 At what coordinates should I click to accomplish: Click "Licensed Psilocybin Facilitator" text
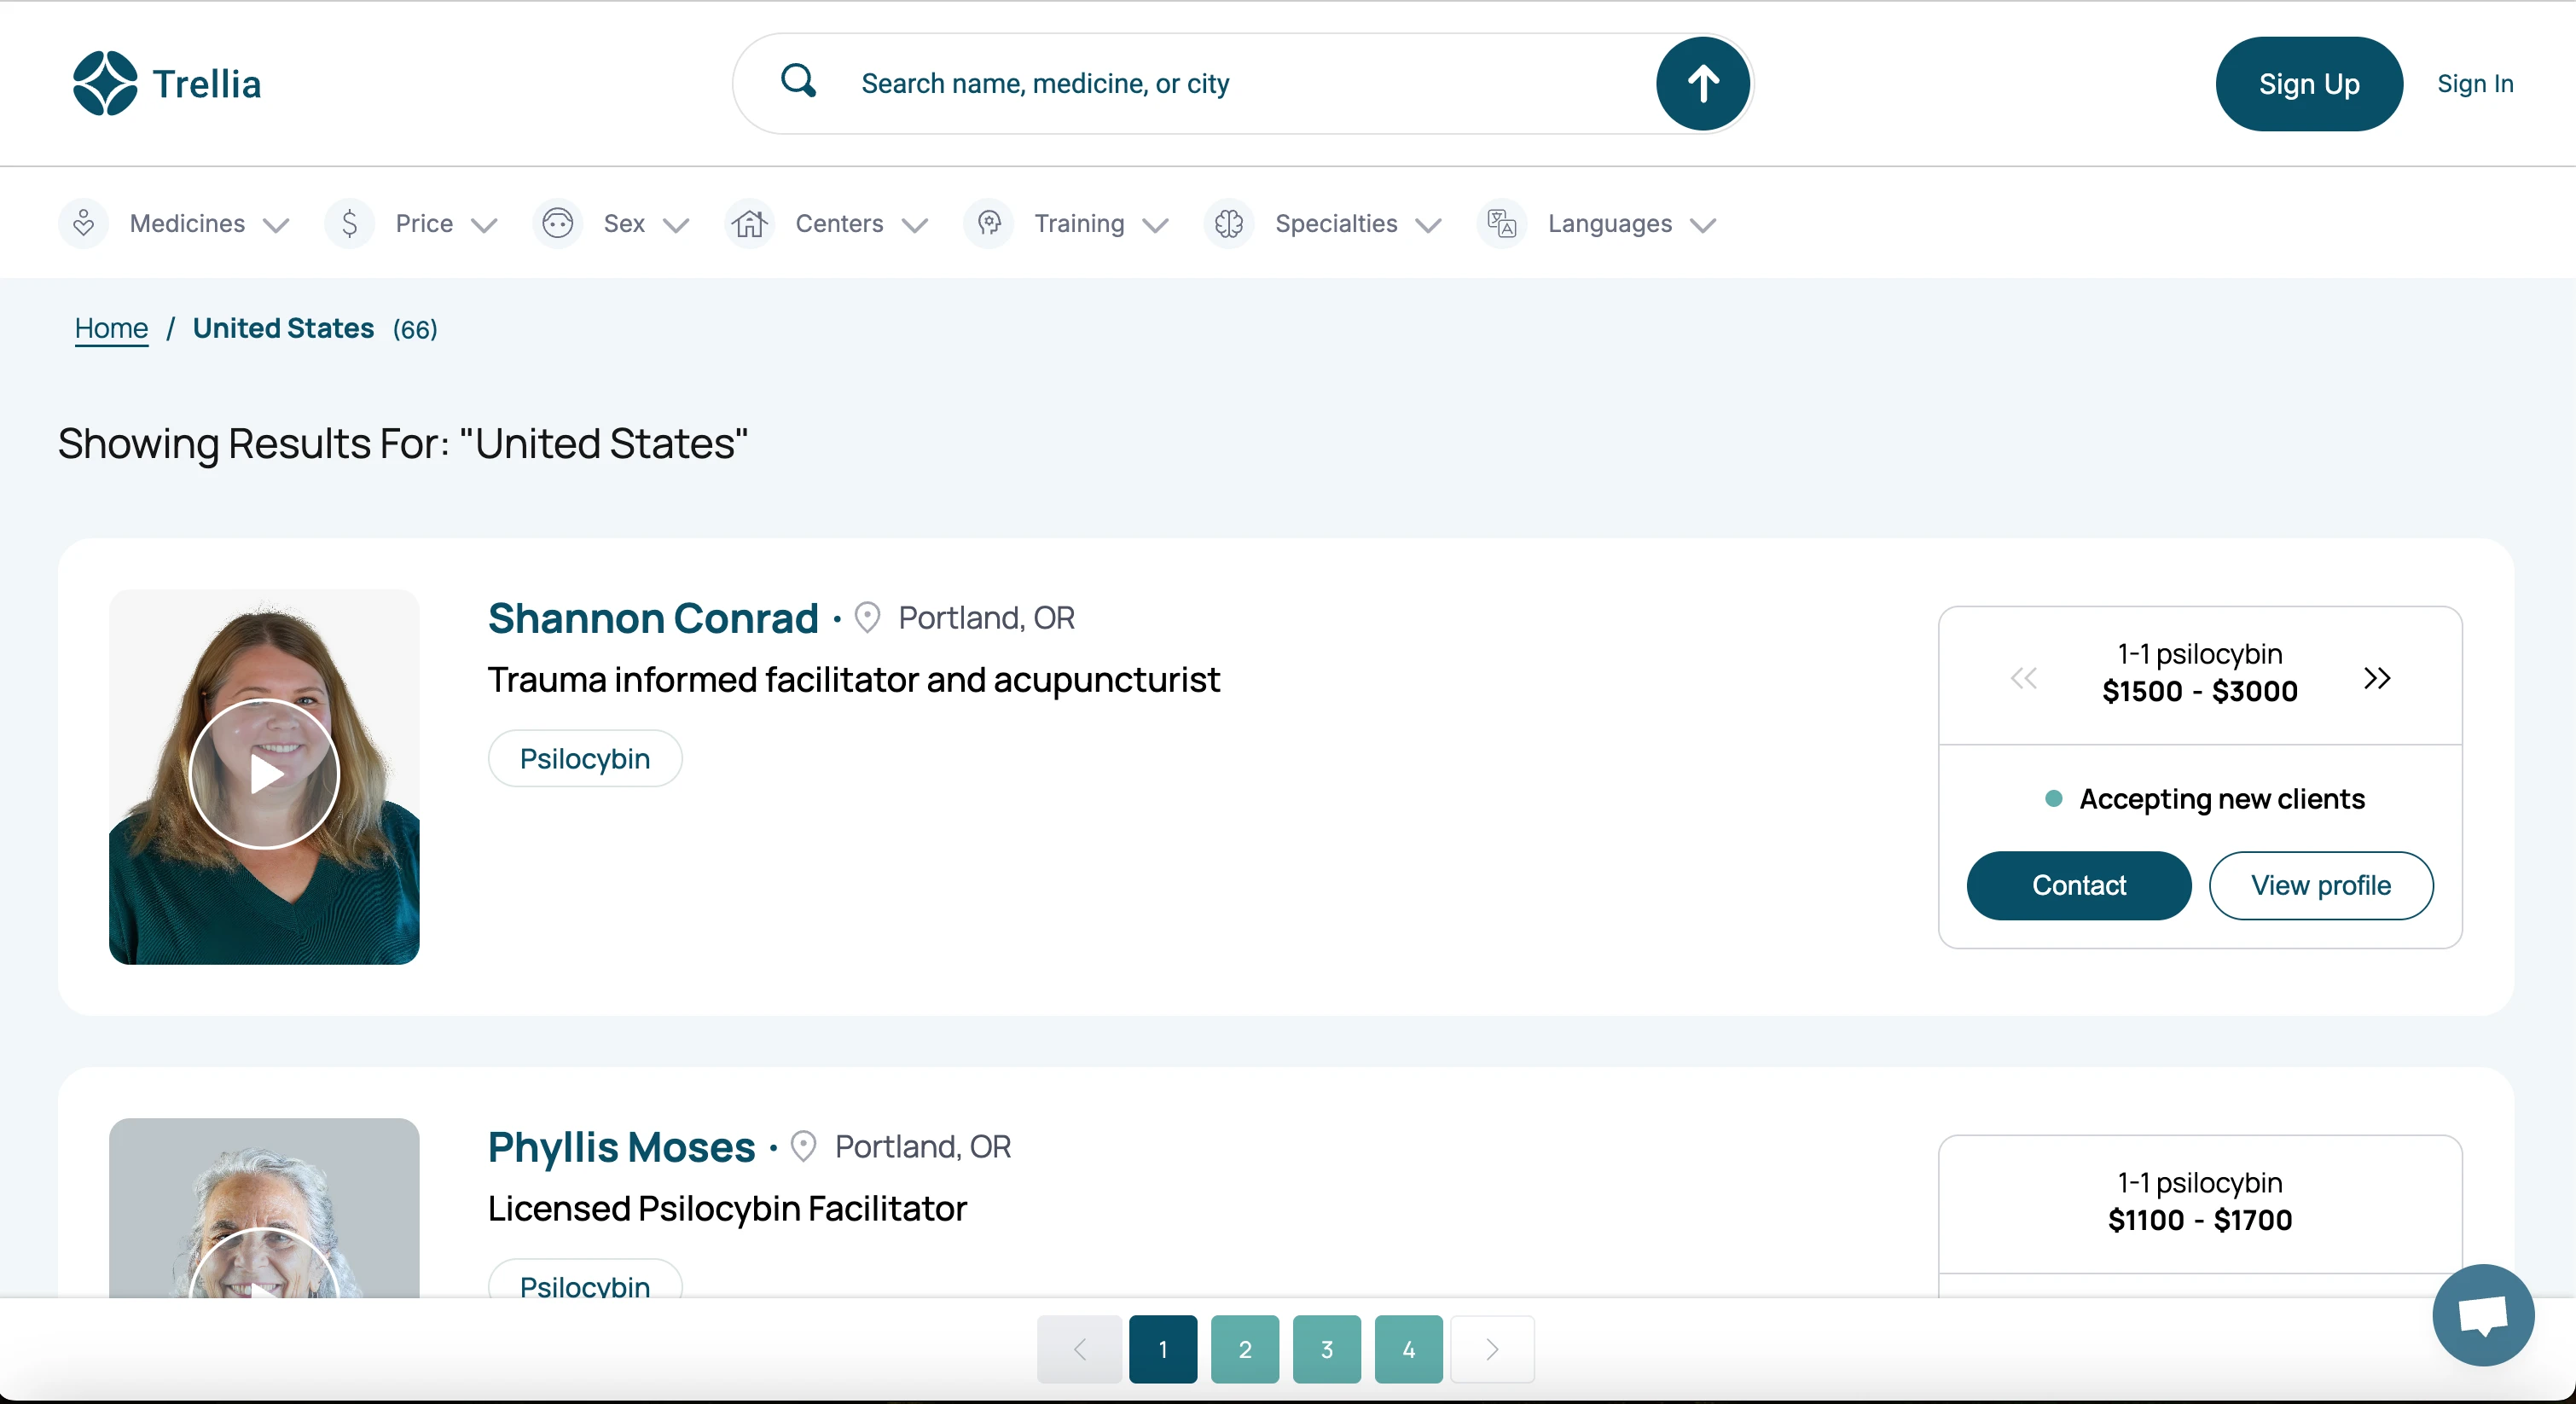(x=727, y=1208)
